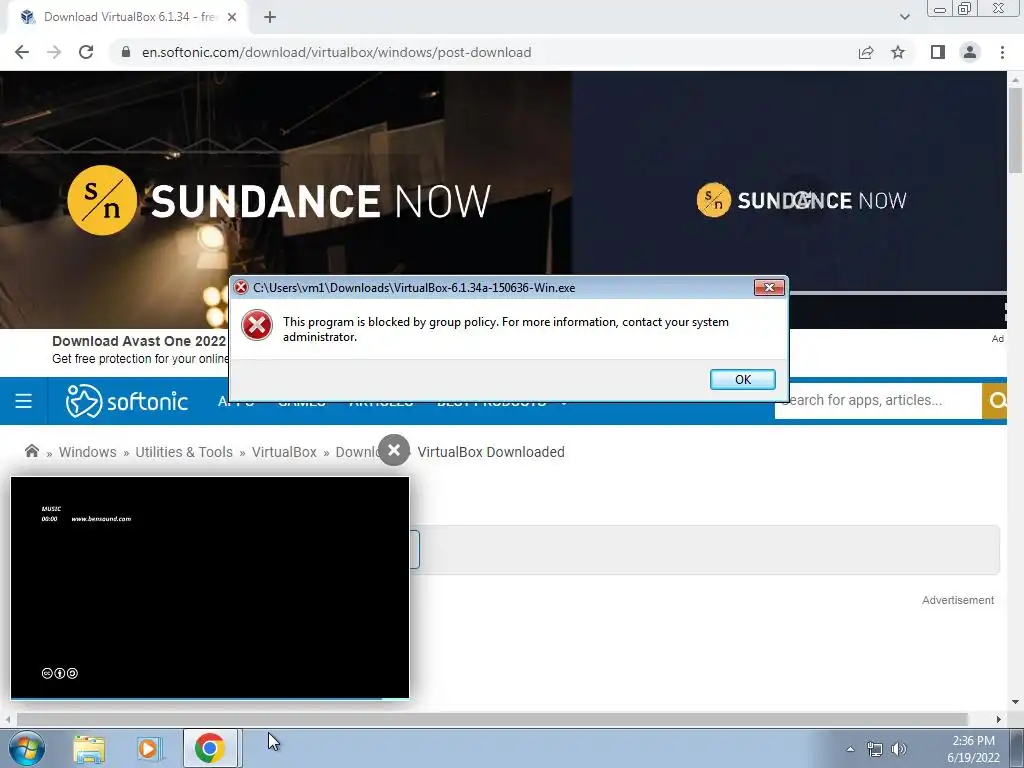Click the vertical page scrollbar thumb
The height and width of the screenshot is (768, 1024).
click(x=1015, y=131)
